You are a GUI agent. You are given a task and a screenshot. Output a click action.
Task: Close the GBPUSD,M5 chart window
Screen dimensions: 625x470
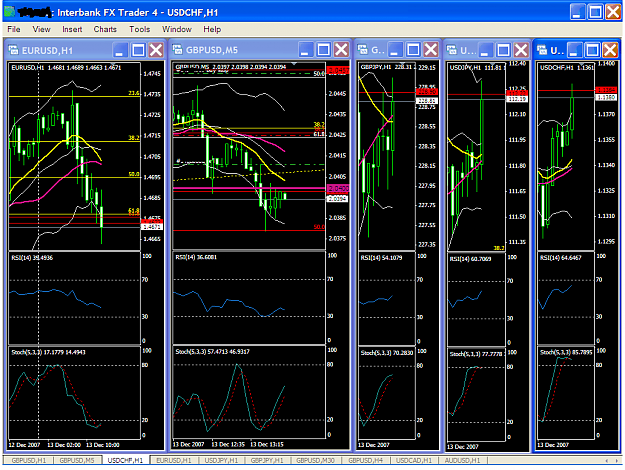point(342,50)
